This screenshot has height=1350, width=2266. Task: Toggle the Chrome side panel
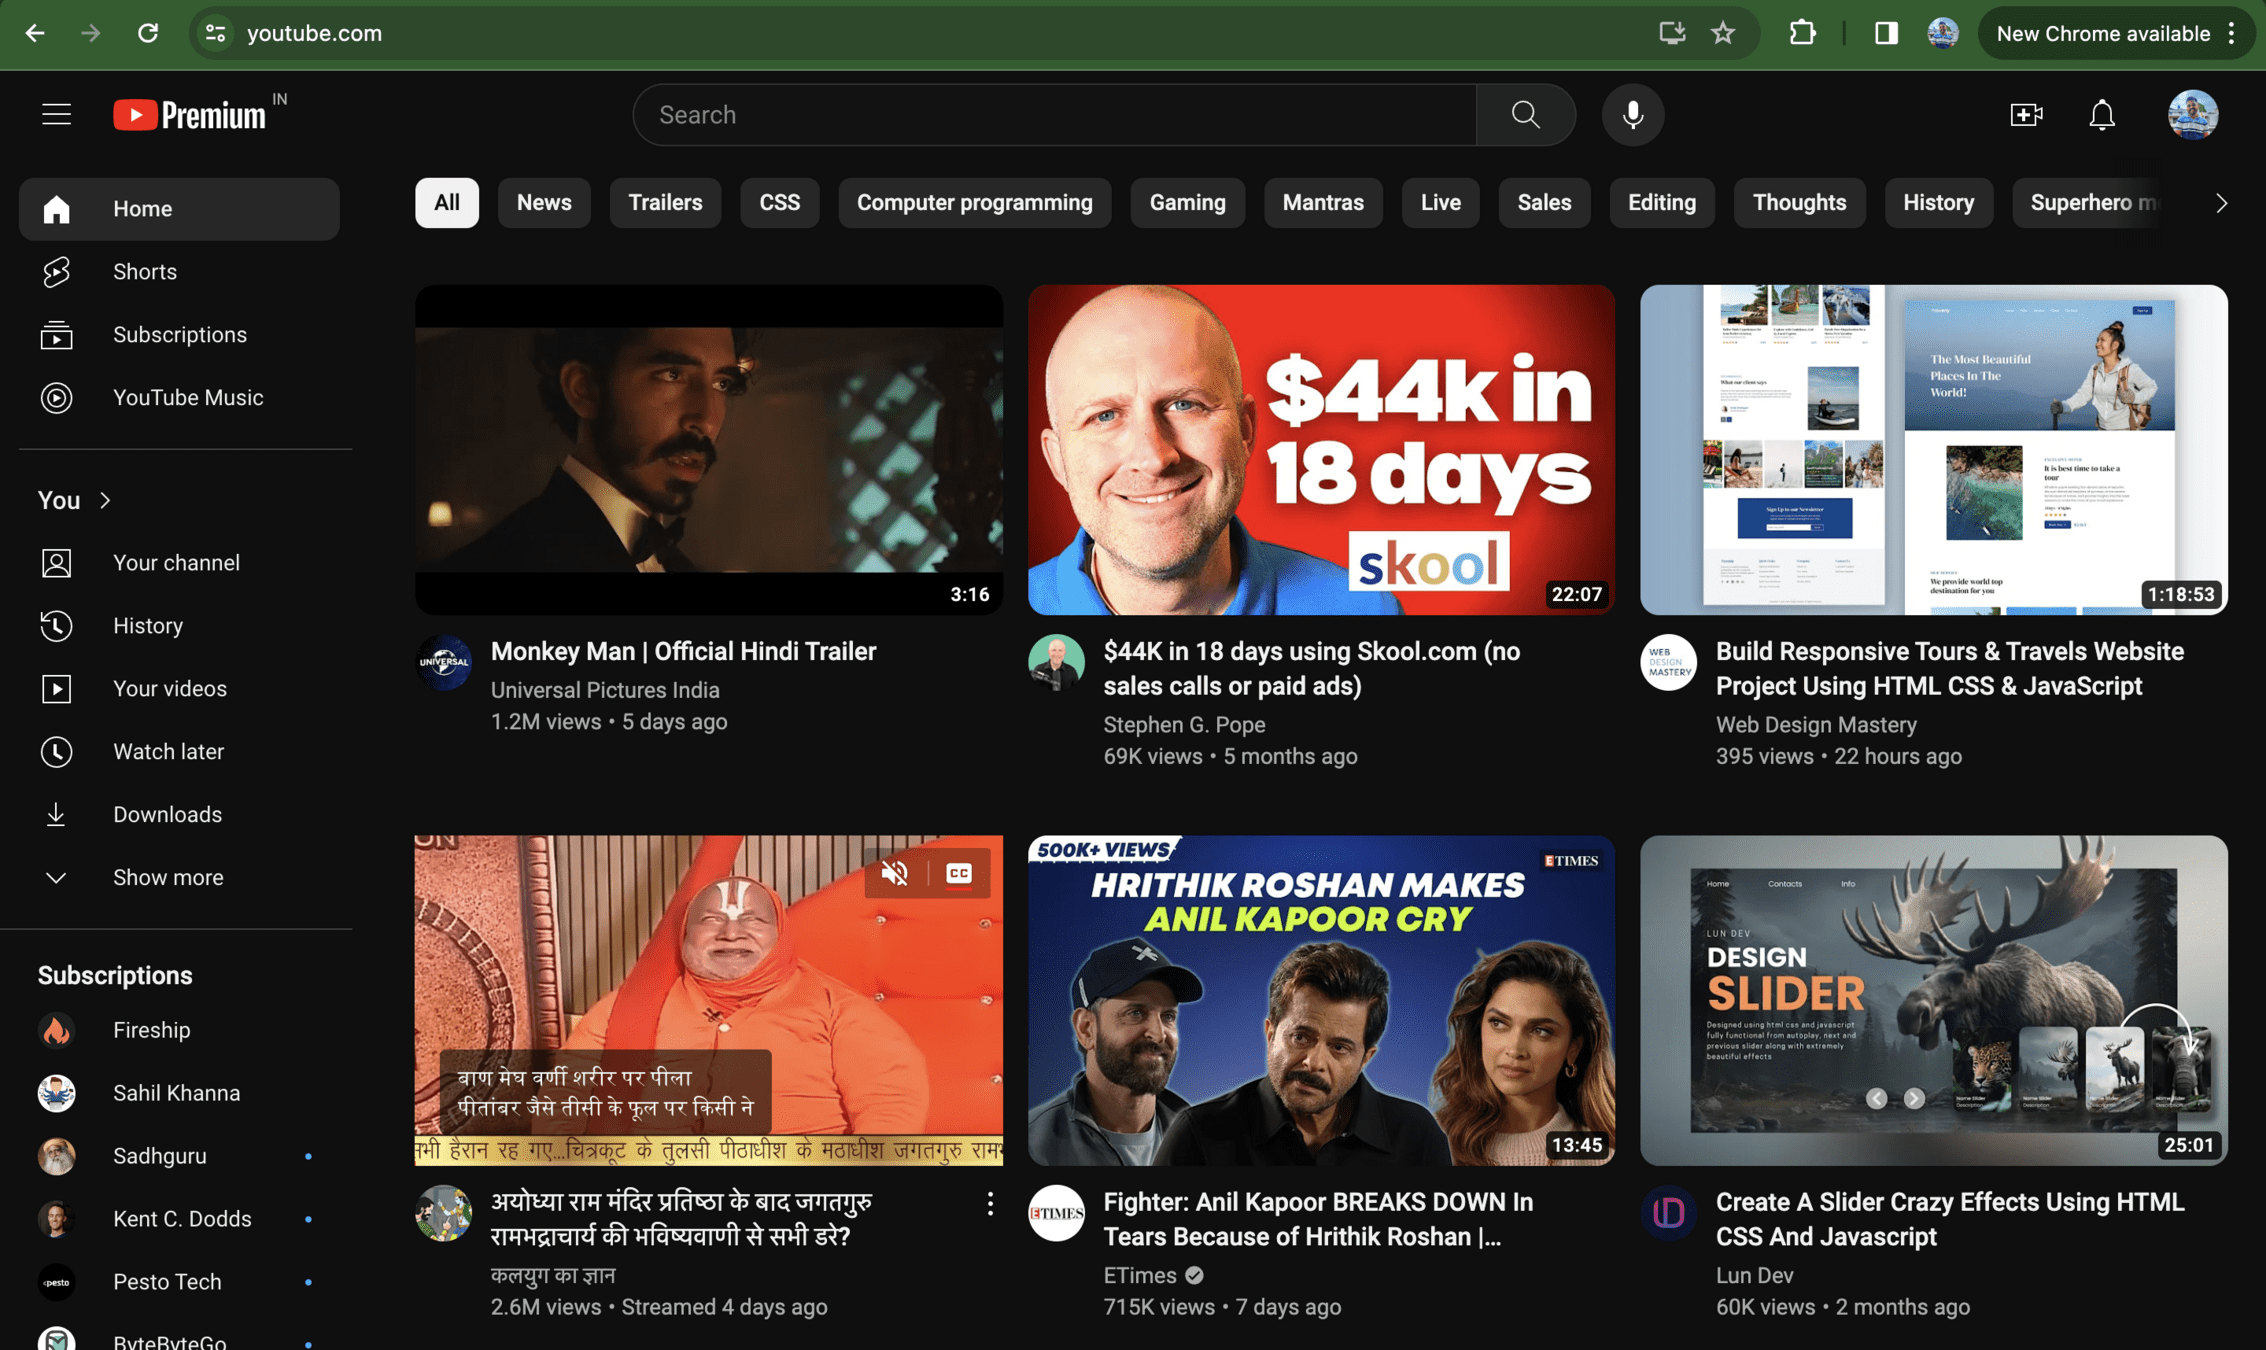pyautogui.click(x=1885, y=33)
